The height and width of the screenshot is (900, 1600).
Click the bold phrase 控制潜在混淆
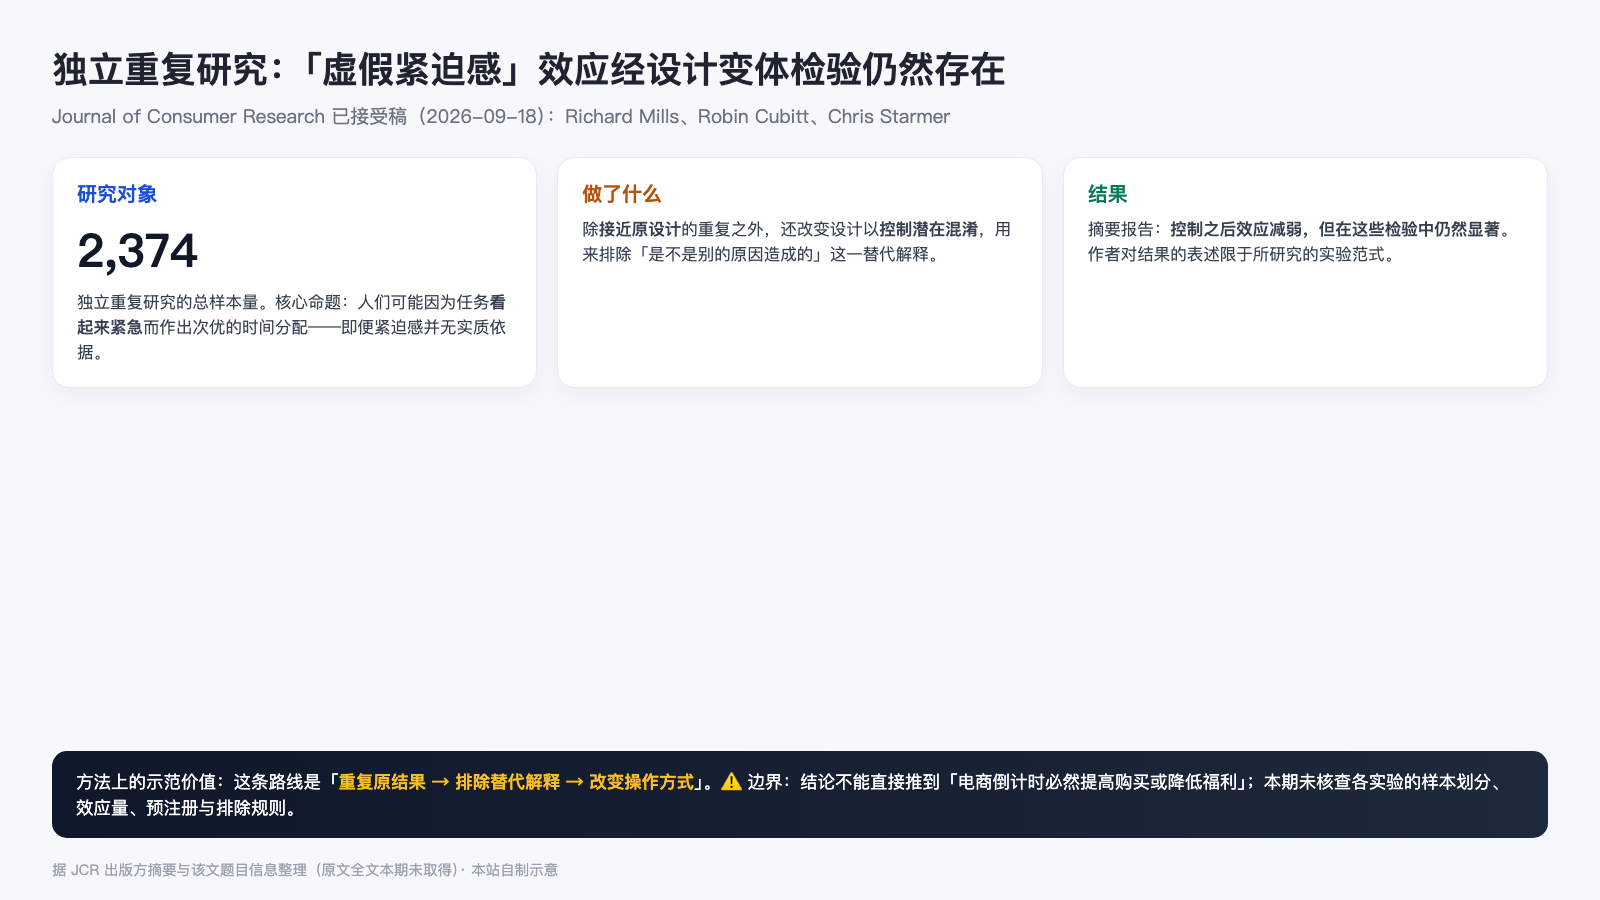pyautogui.click(x=928, y=229)
